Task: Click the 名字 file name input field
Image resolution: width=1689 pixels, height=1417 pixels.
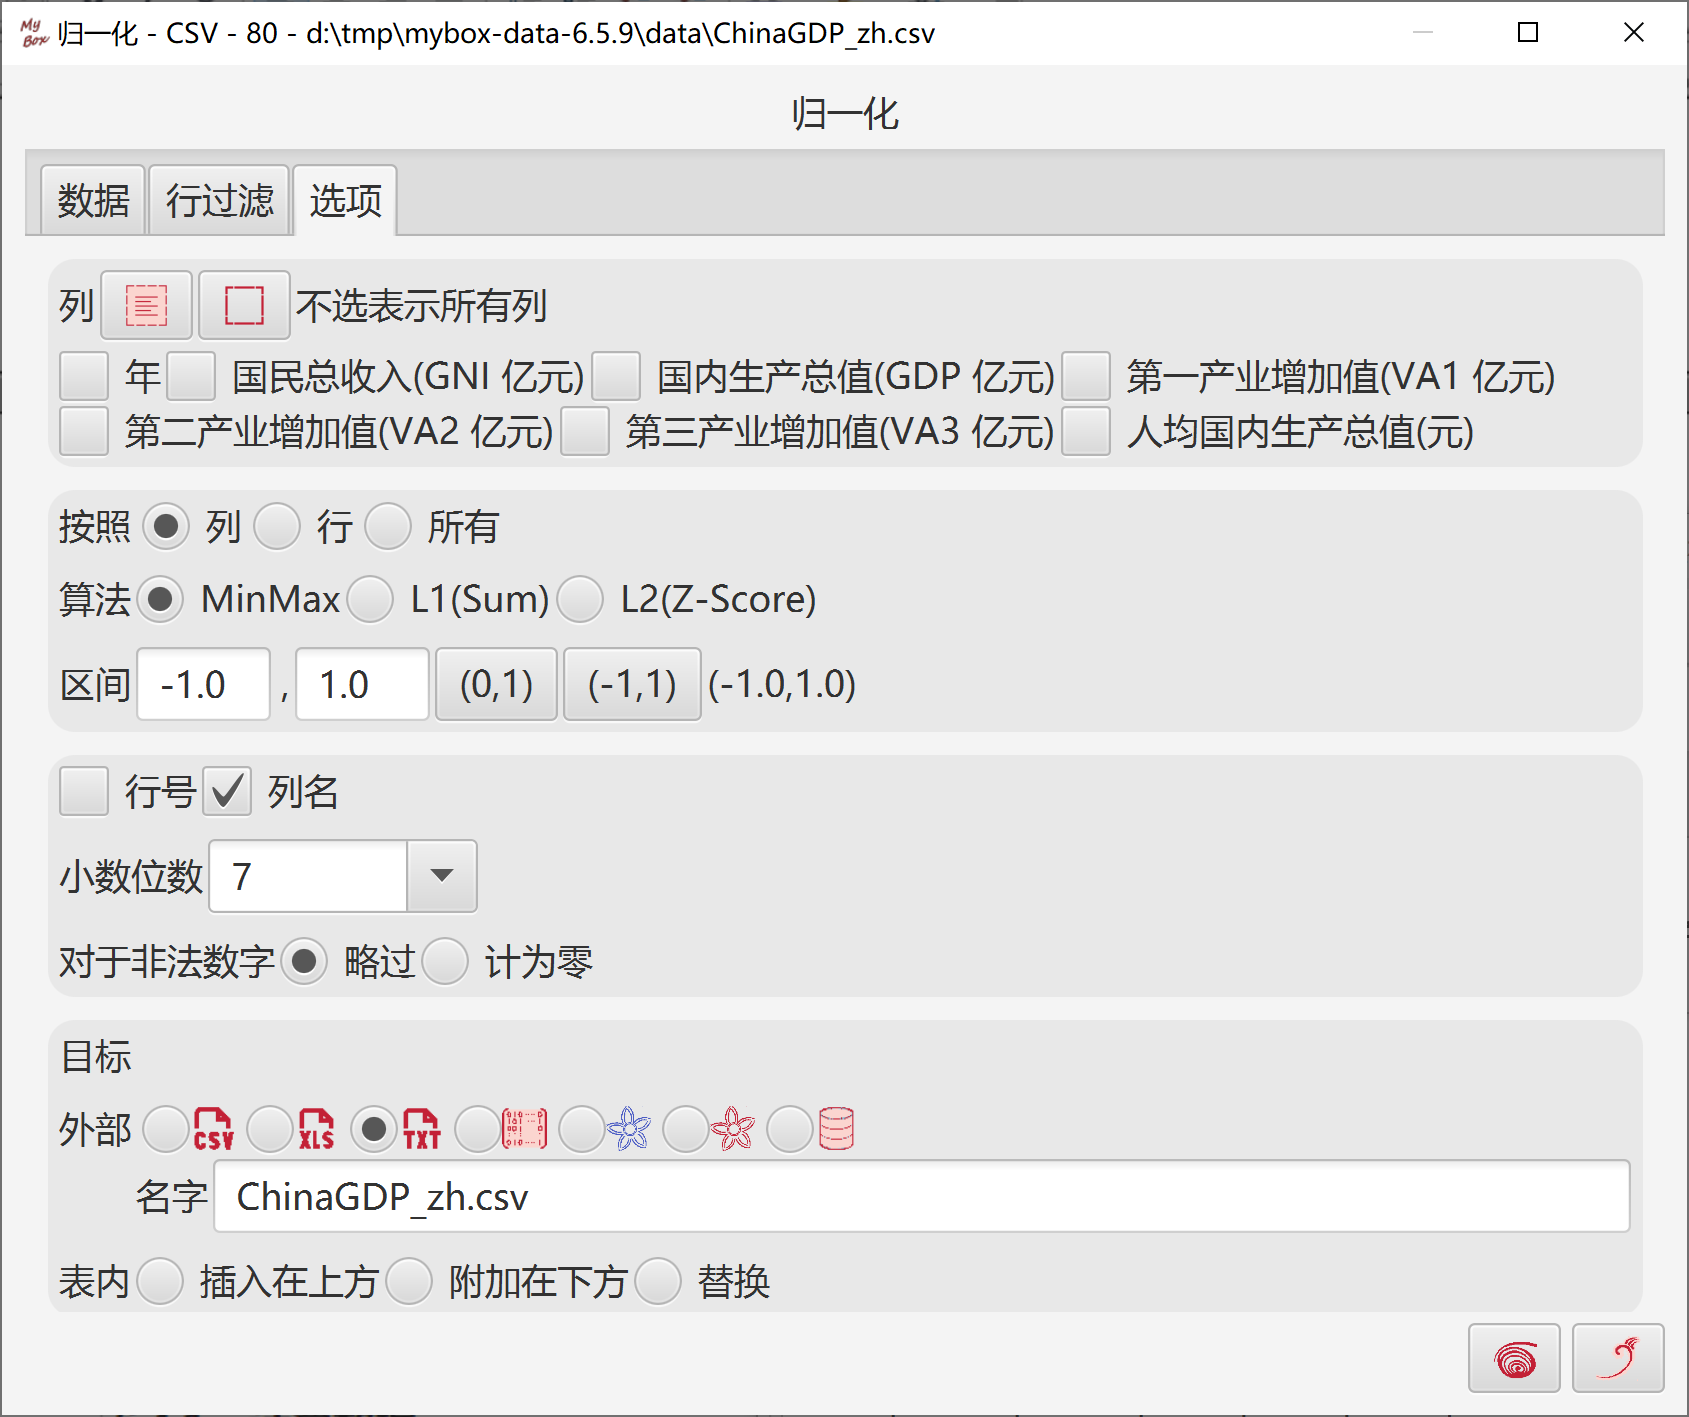Action: [922, 1196]
